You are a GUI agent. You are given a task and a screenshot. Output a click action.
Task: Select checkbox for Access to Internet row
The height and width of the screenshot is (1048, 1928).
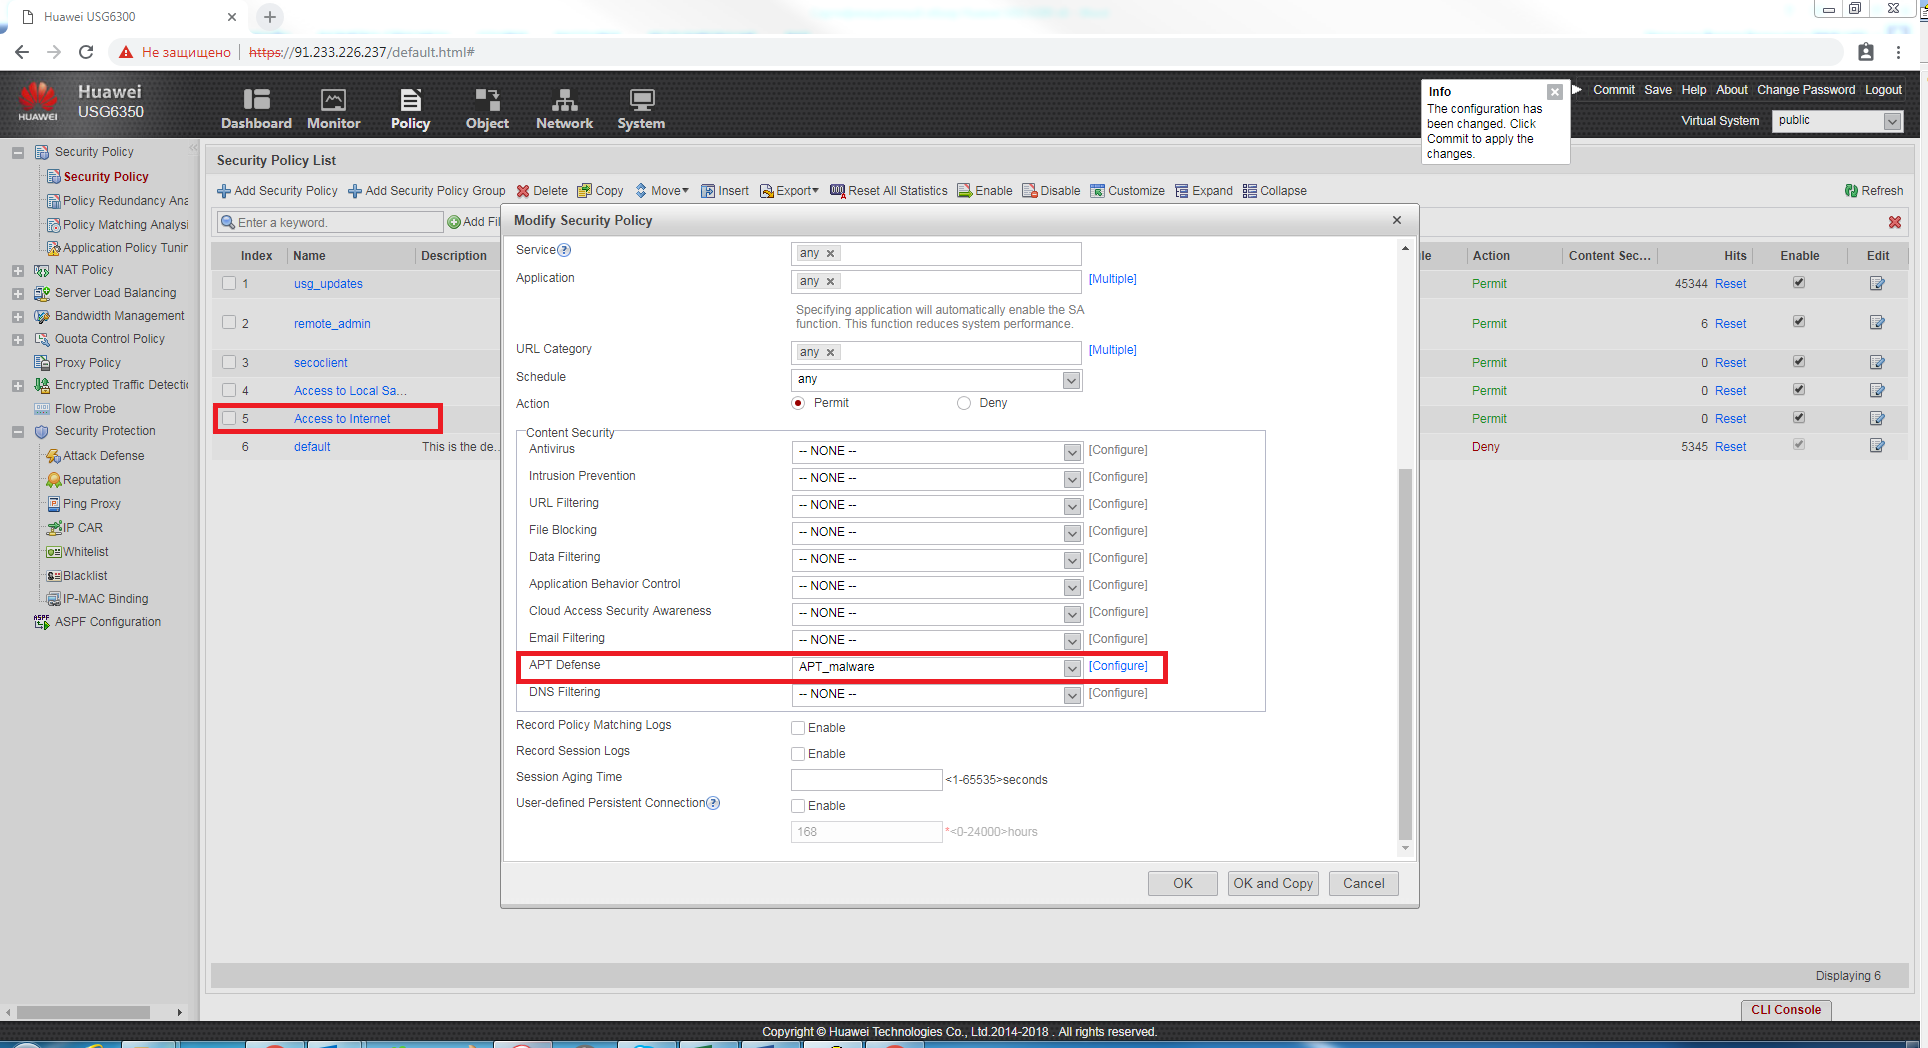pyautogui.click(x=229, y=418)
